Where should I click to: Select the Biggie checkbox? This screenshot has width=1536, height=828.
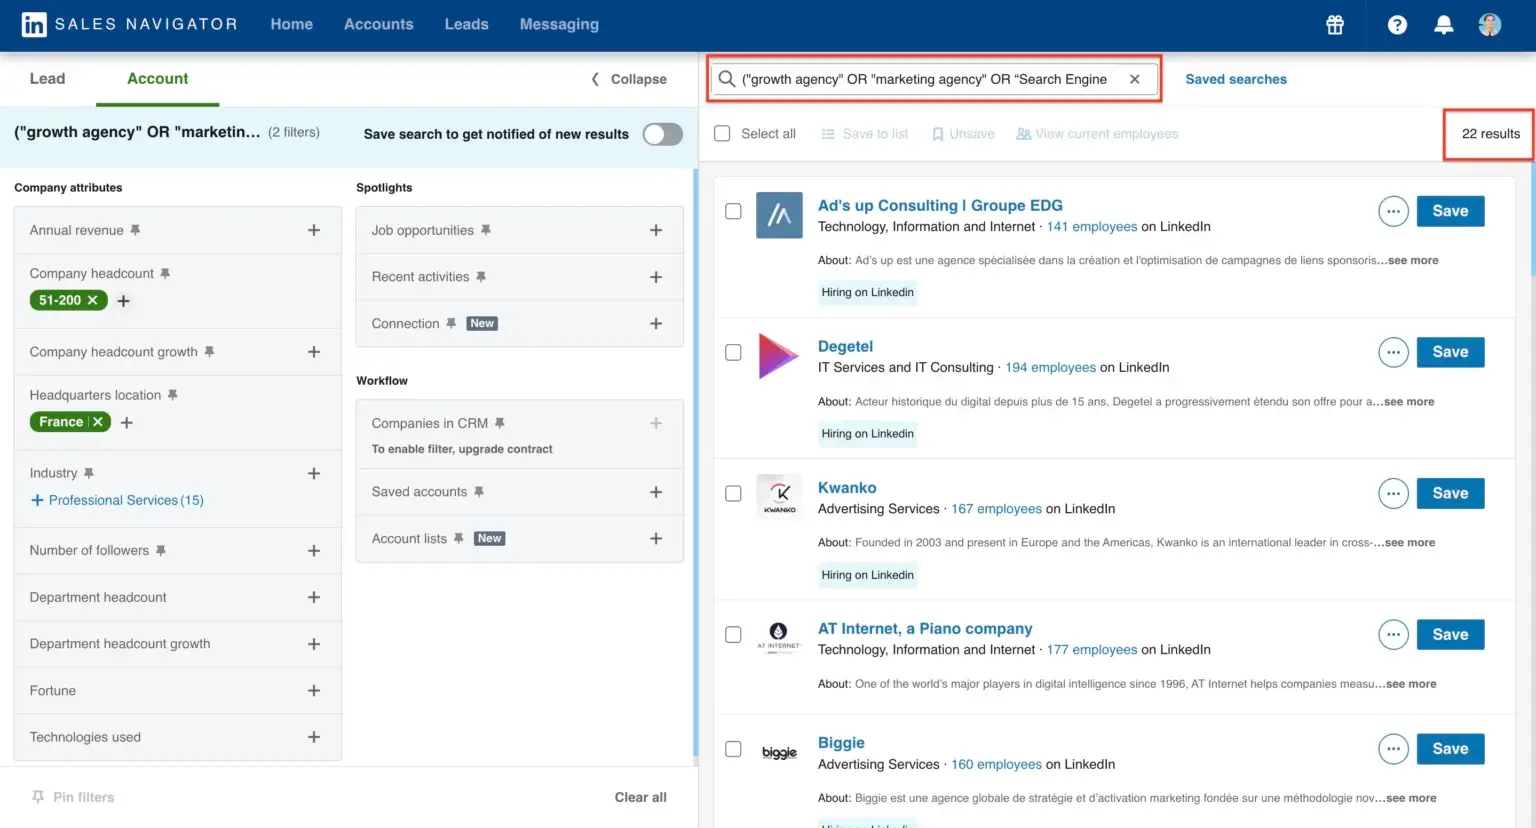pyautogui.click(x=733, y=749)
